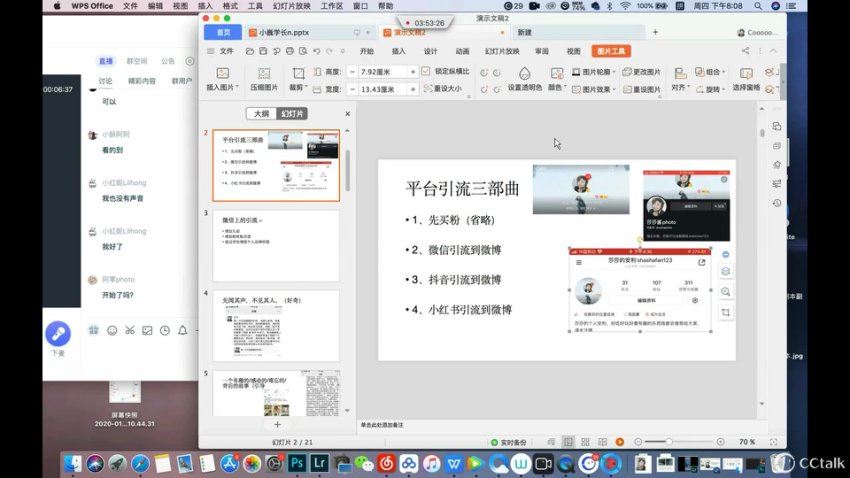Open the 图片效果 picture effects dropdown
The image size is (850, 478).
pos(594,89)
